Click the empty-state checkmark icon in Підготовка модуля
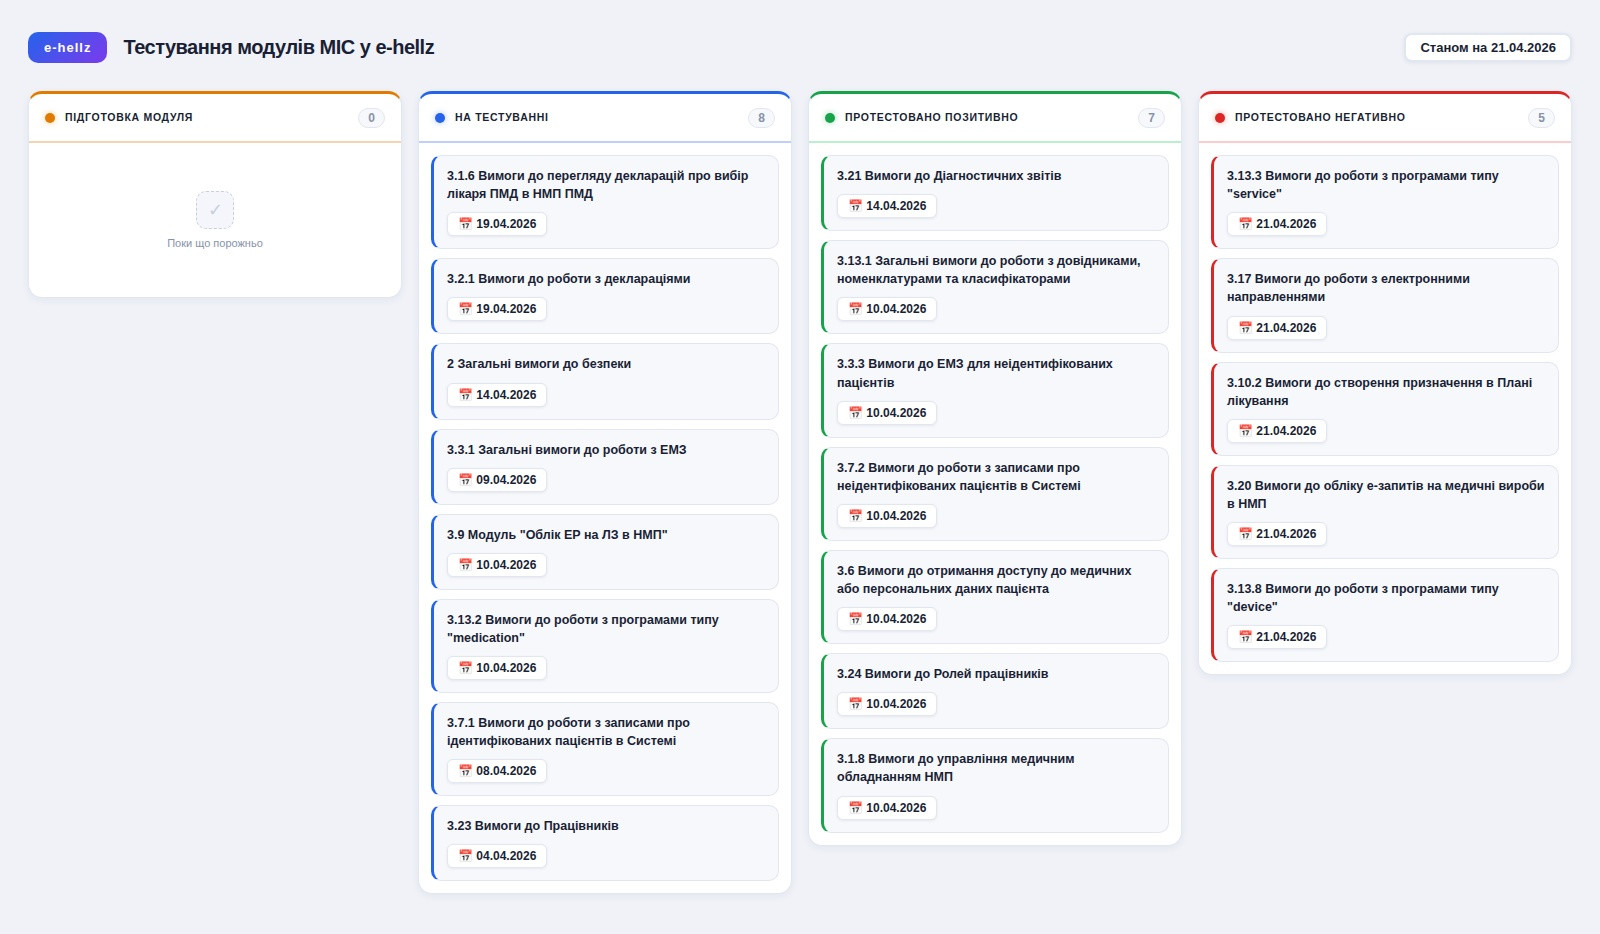 coord(215,210)
